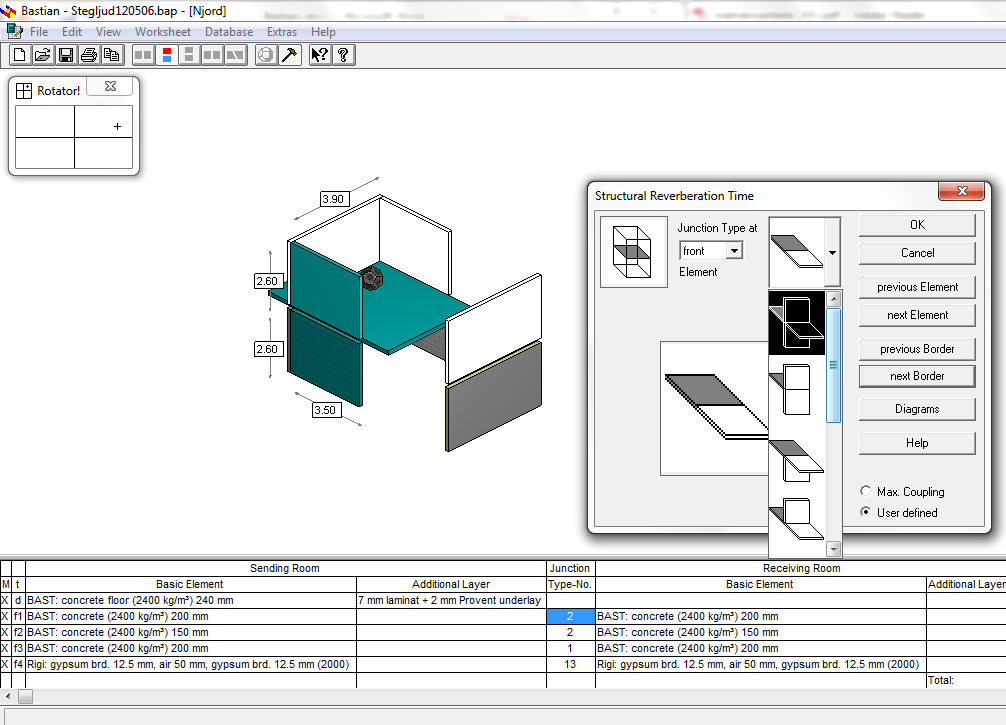Open the Diagrams button

(917, 409)
